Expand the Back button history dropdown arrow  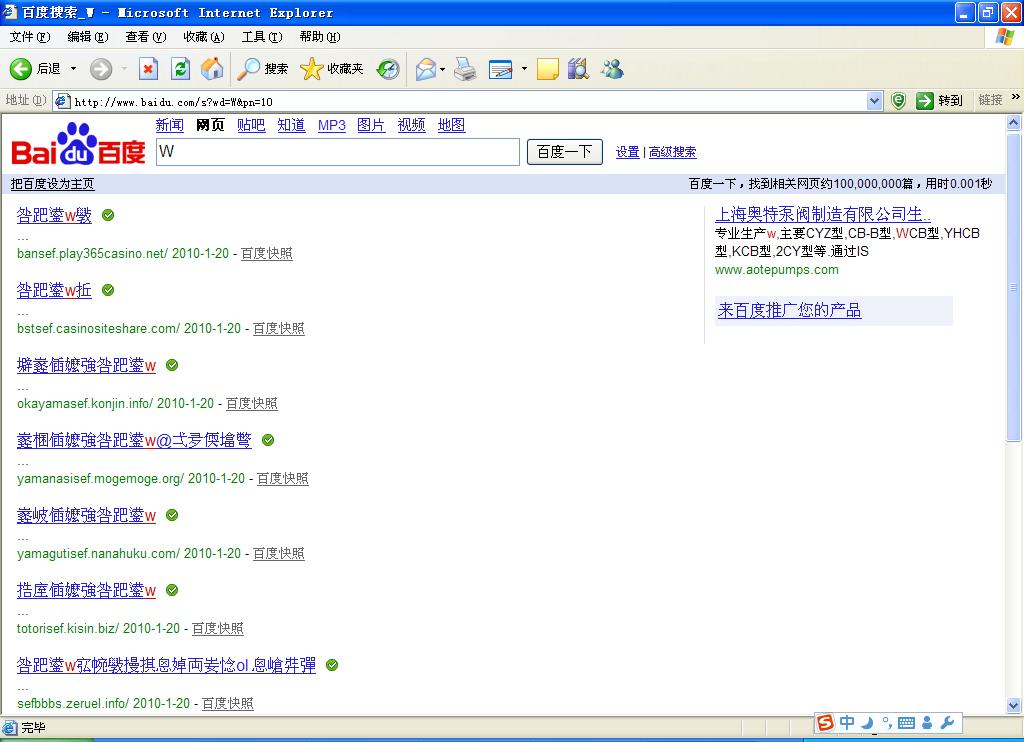[73, 69]
